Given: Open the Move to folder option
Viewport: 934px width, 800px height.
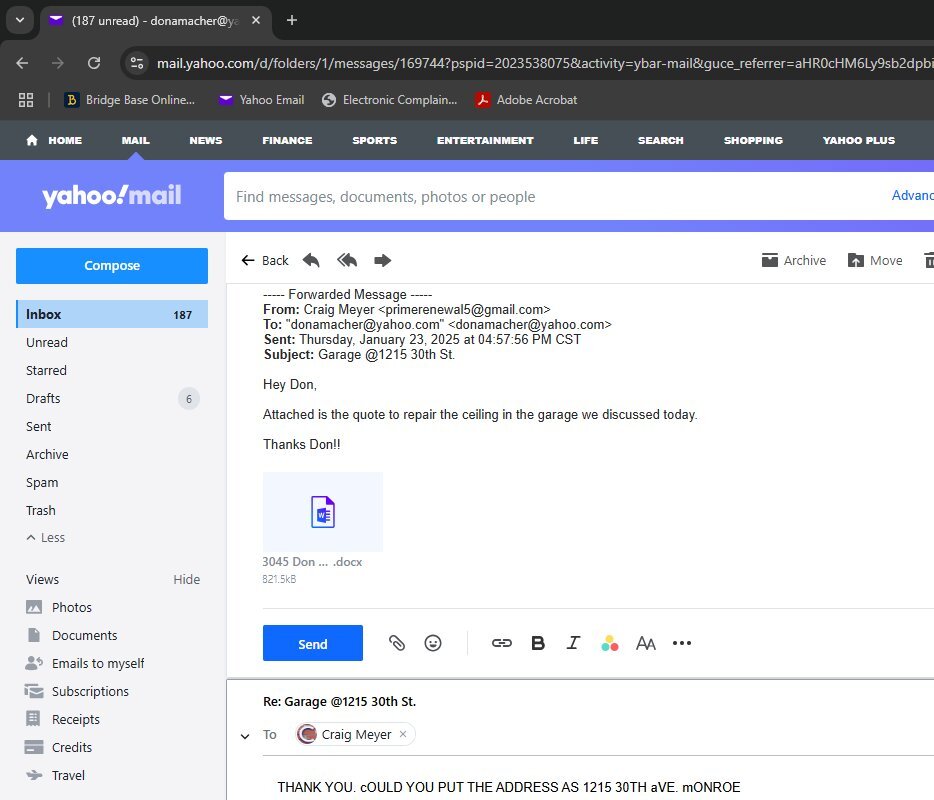Looking at the screenshot, I should [x=874, y=260].
